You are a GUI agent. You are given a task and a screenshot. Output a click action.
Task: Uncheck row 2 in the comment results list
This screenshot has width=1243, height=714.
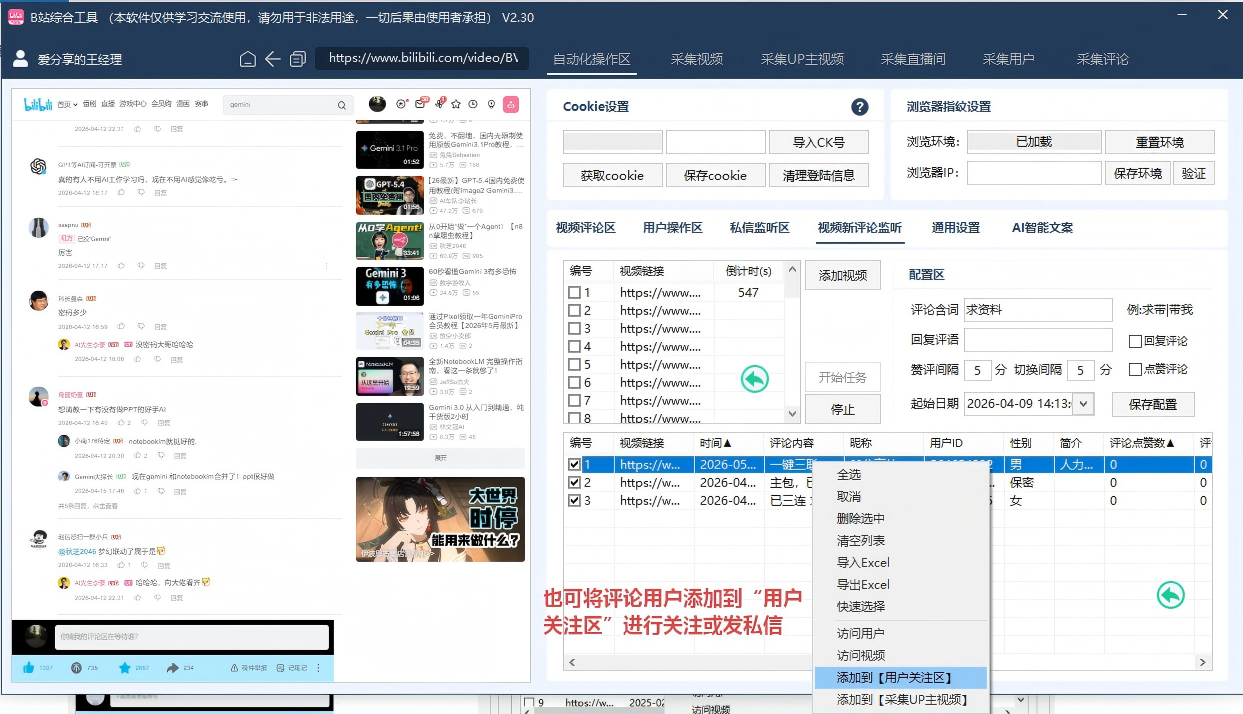574,482
